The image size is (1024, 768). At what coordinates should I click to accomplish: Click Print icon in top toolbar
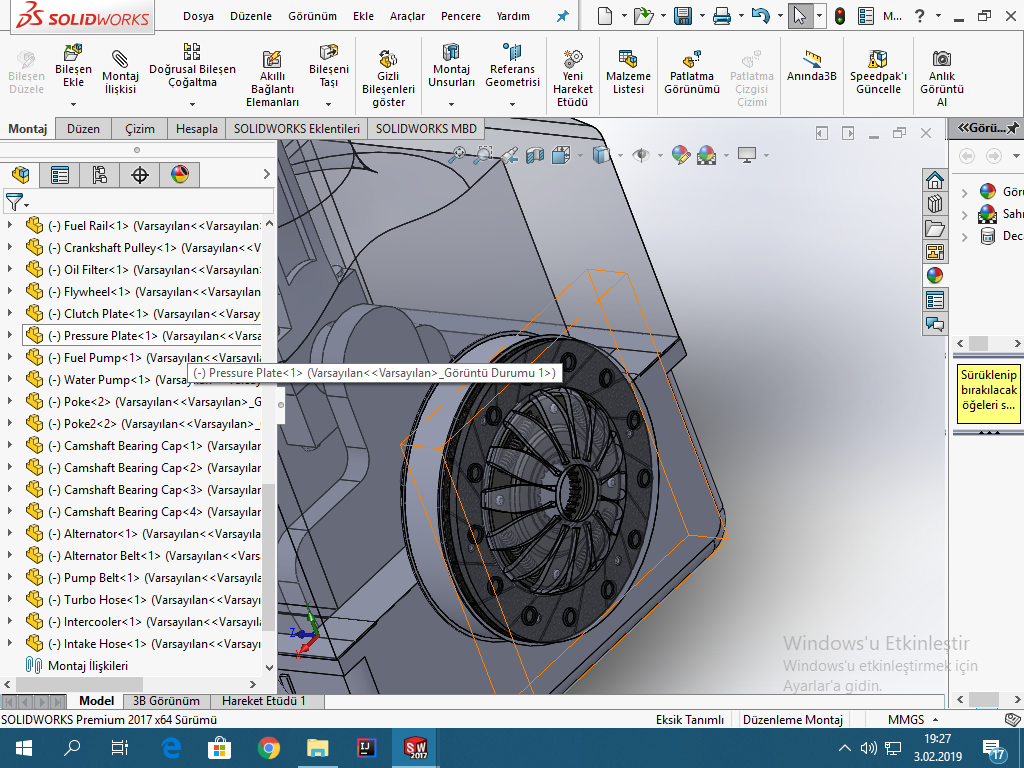click(722, 16)
